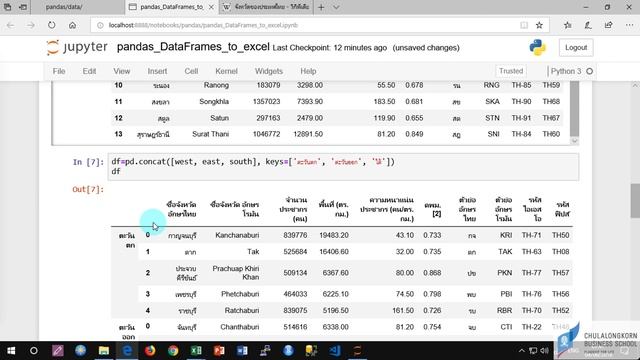Open Visual Studio Code from taskbar
The image size is (640, 360).
point(335,351)
